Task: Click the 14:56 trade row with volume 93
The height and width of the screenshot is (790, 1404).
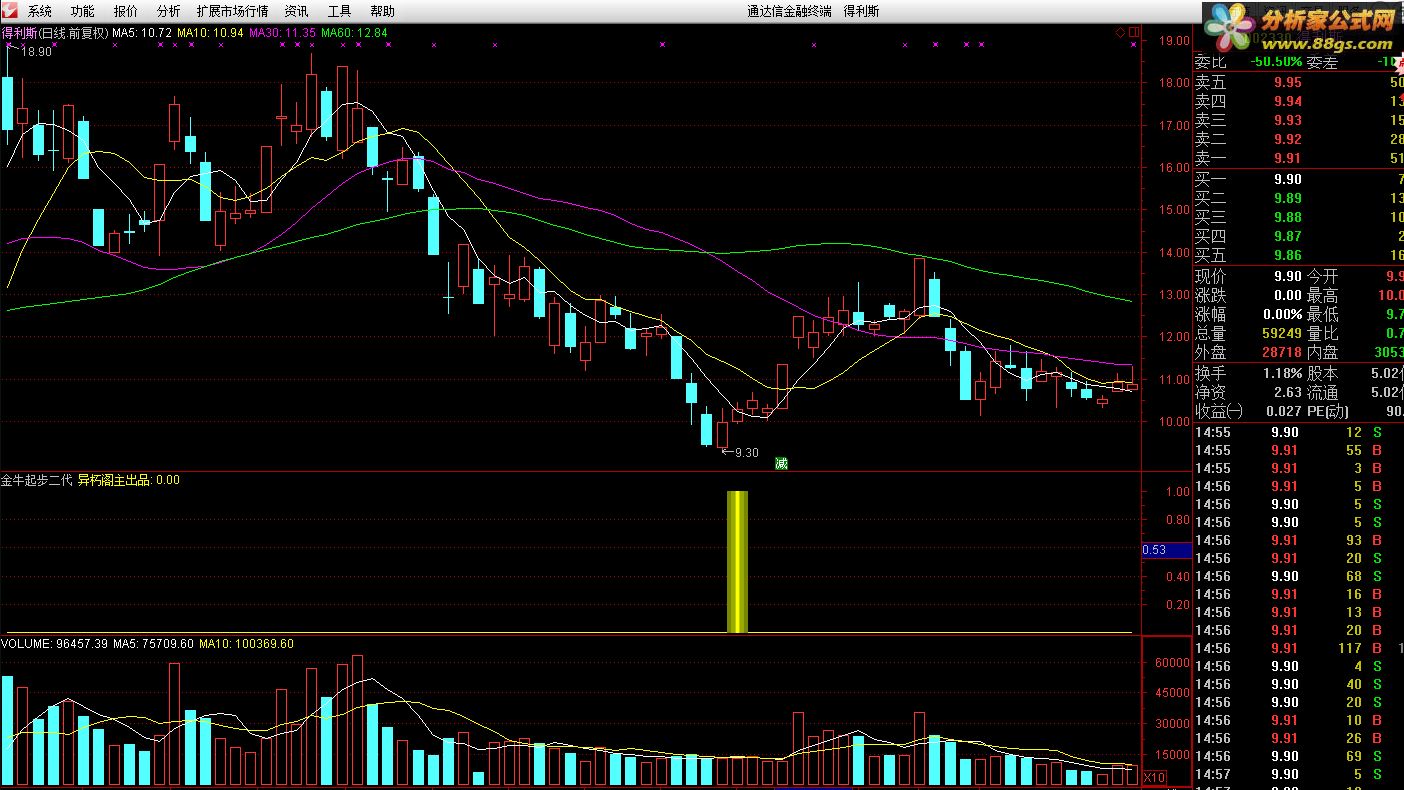Action: point(1299,540)
